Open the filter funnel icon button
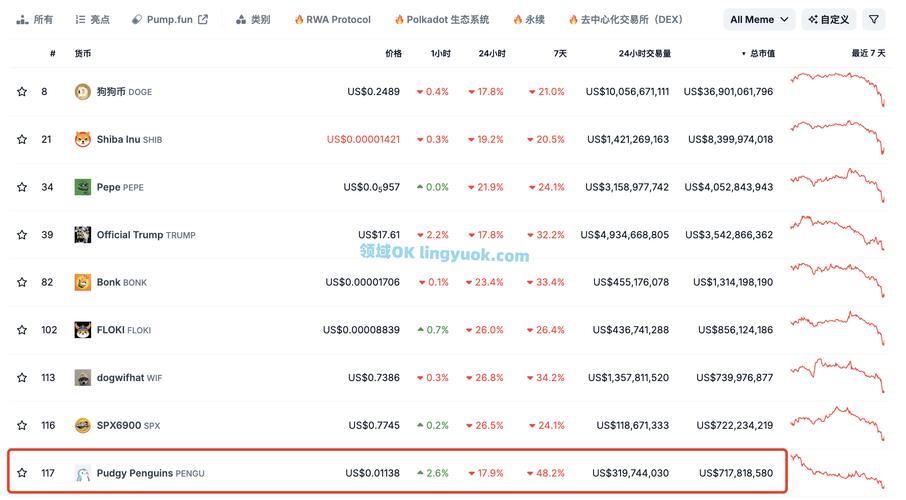 pyautogui.click(x=874, y=19)
